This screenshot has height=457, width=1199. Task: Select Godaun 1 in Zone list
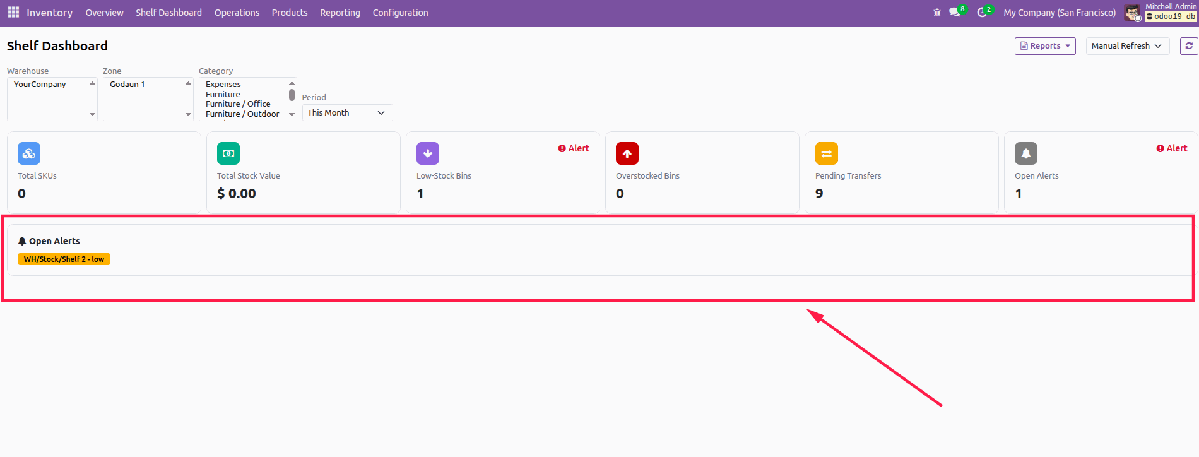click(x=127, y=84)
